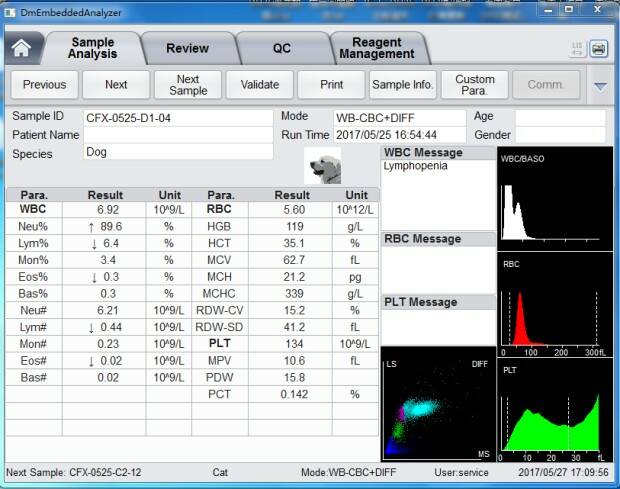
Task: Open Sample Info. dialog
Action: (403, 85)
